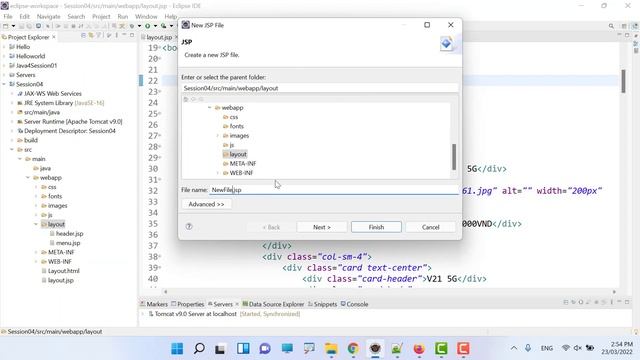
Task: Open the Navigate menu
Action: click(x=48, y=17)
